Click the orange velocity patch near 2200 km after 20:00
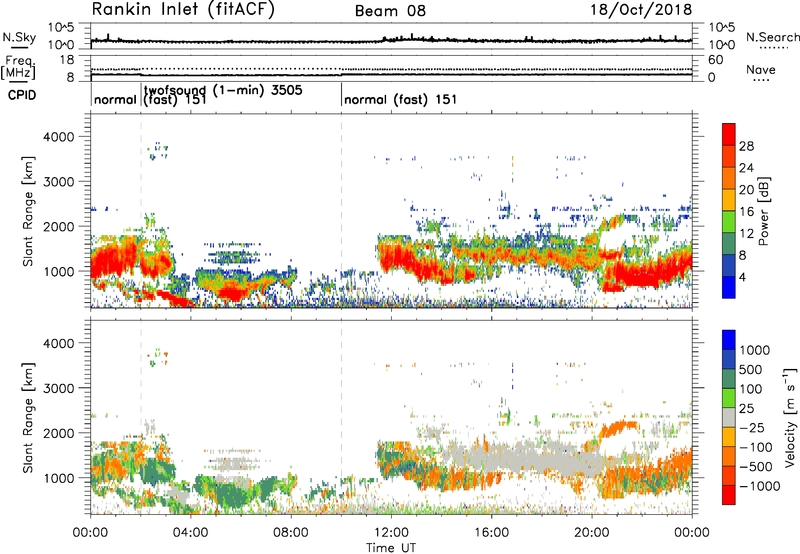The height and width of the screenshot is (554, 800). [617, 430]
